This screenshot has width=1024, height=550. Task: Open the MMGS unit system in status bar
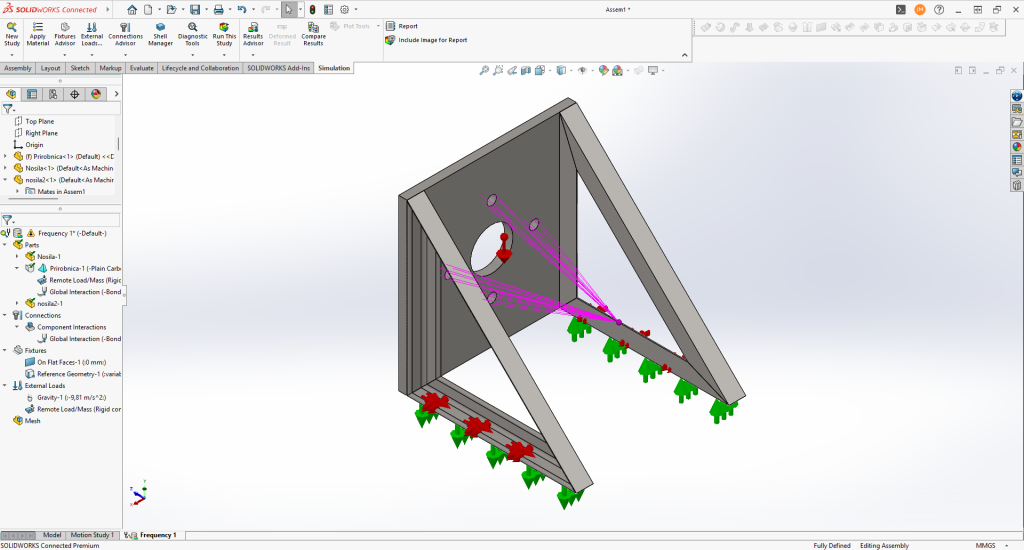pyautogui.click(x=985, y=545)
